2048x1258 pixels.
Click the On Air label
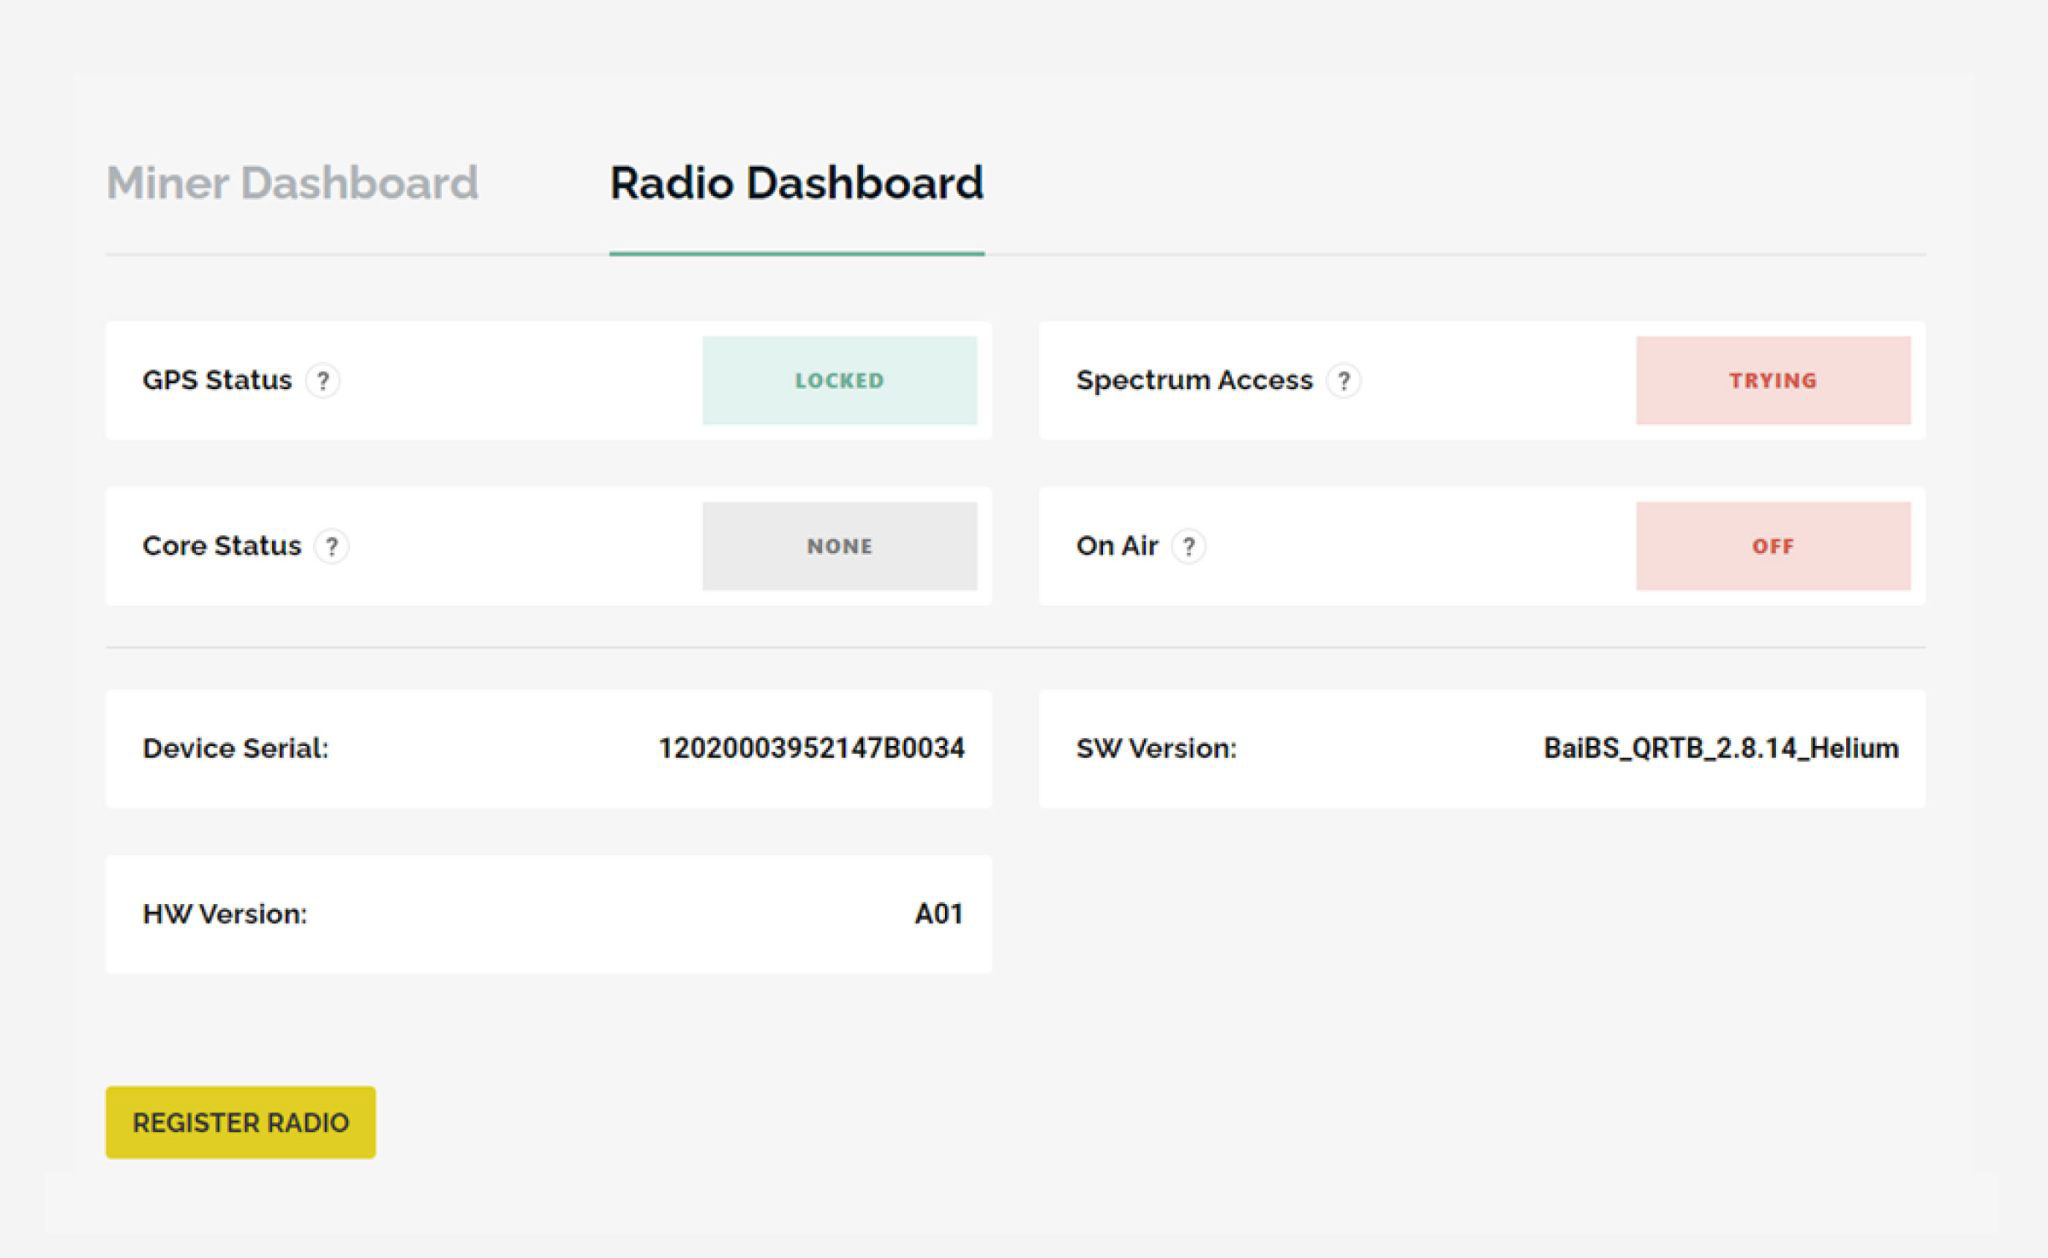pos(1117,546)
